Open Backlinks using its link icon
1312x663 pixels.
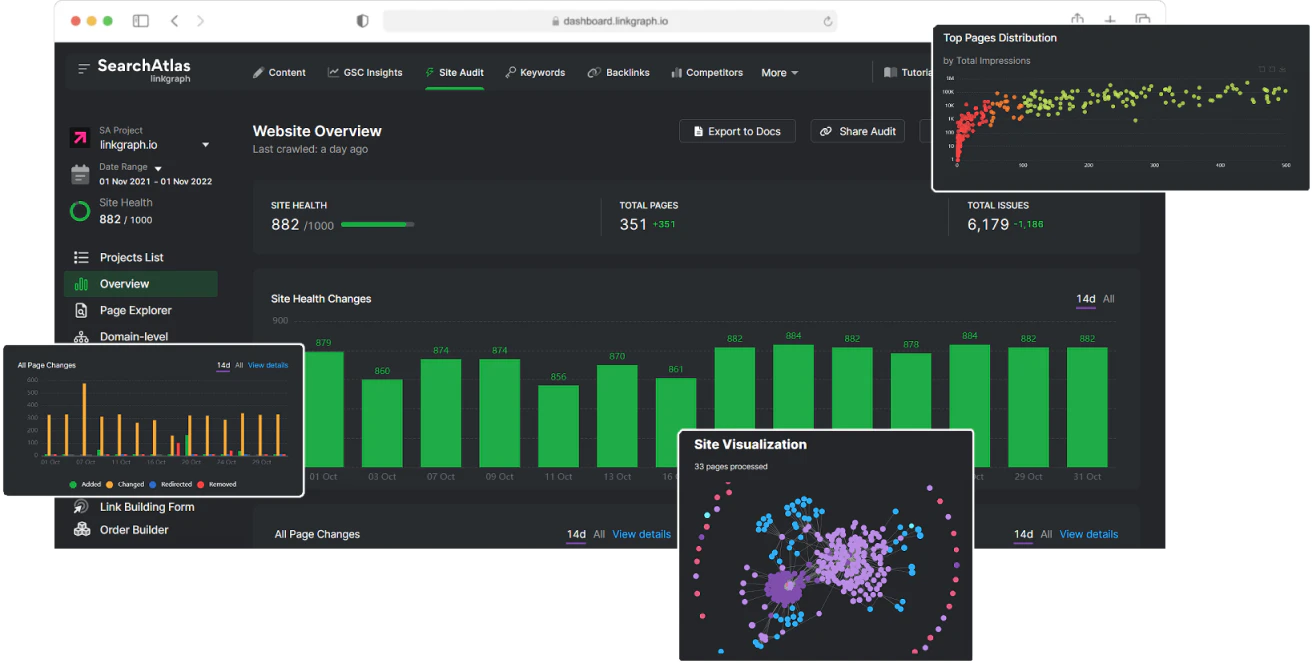592,72
